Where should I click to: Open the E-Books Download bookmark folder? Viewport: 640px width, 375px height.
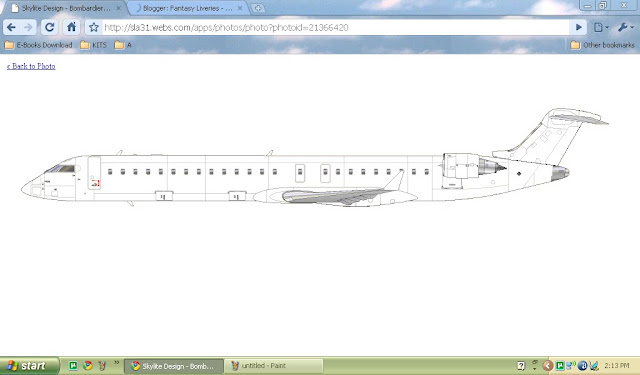coord(38,45)
